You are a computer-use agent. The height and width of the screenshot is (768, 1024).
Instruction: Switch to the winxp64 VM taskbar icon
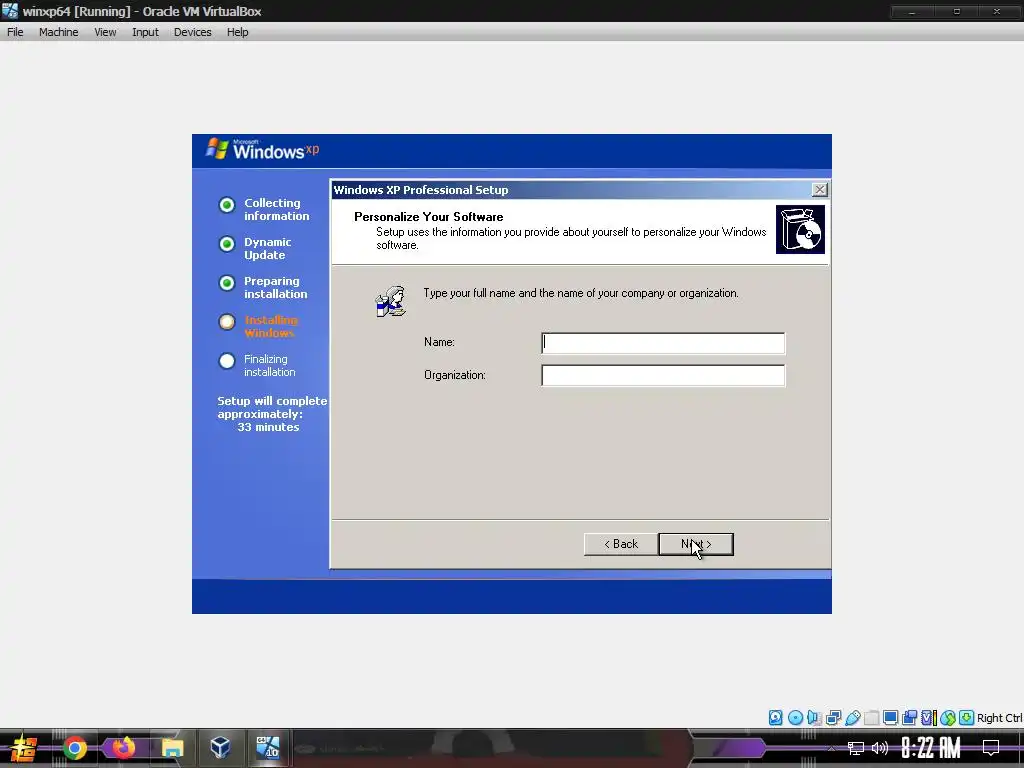pyautogui.click(x=268, y=748)
